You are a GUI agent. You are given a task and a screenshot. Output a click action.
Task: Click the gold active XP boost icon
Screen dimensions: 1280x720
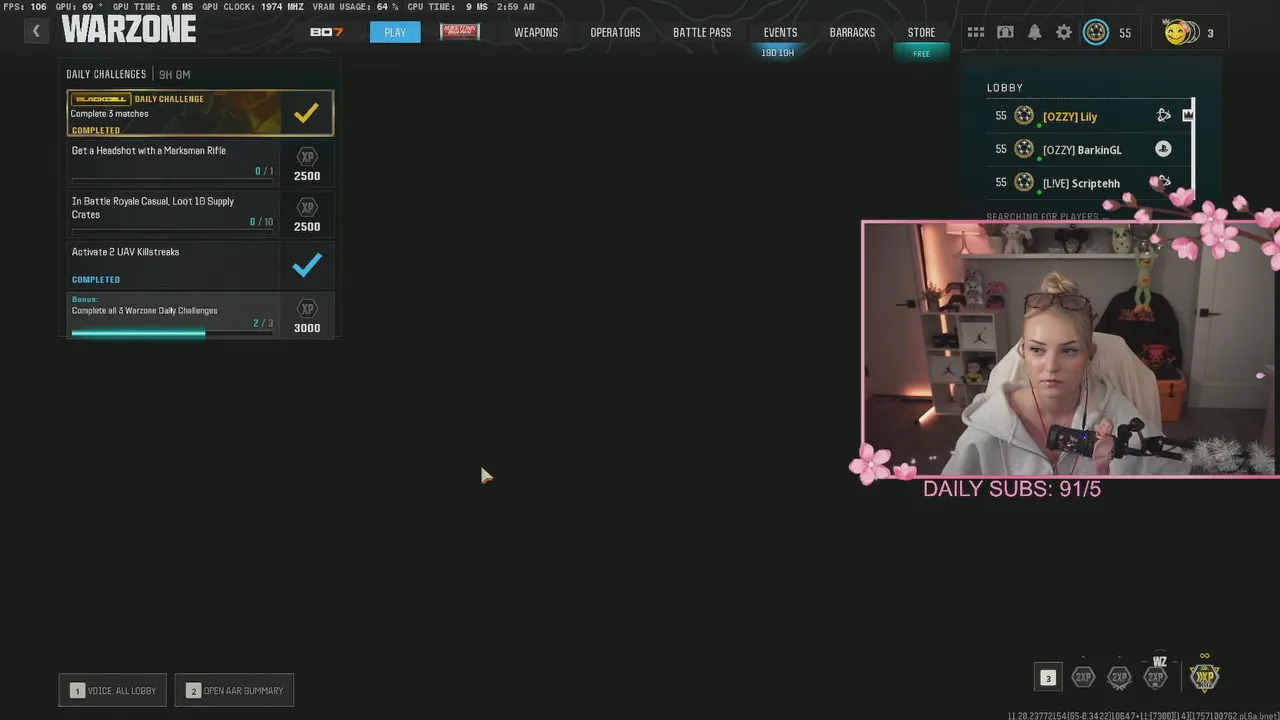coord(1205,676)
